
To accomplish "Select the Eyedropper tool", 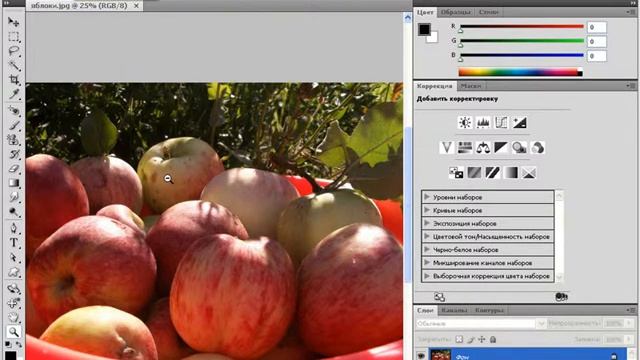I will tap(13, 94).
